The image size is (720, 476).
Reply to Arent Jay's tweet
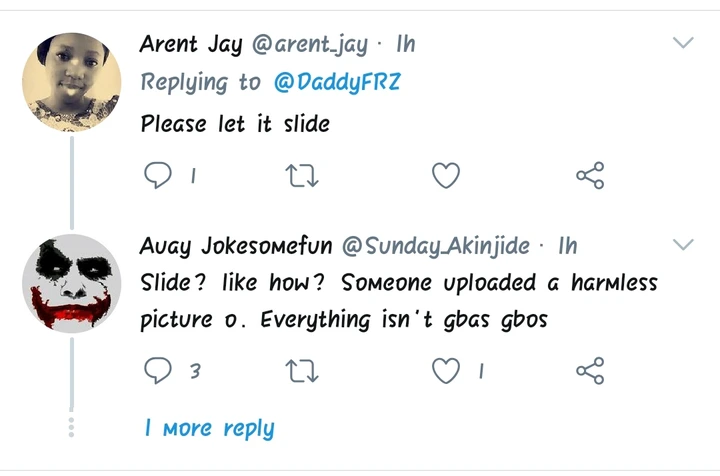click(x=159, y=176)
